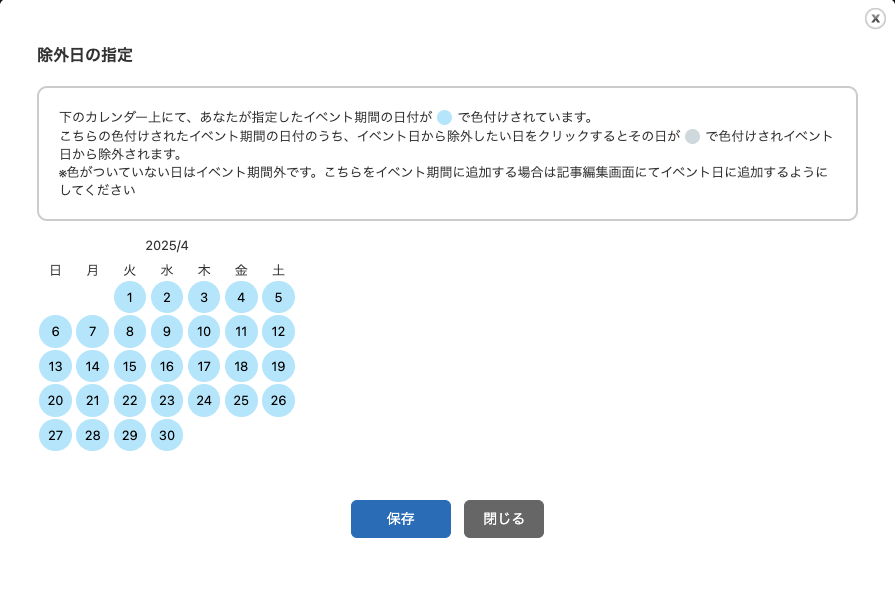The height and width of the screenshot is (606, 895).
Task: Exclude date 17 from event period
Action: [x=204, y=366]
